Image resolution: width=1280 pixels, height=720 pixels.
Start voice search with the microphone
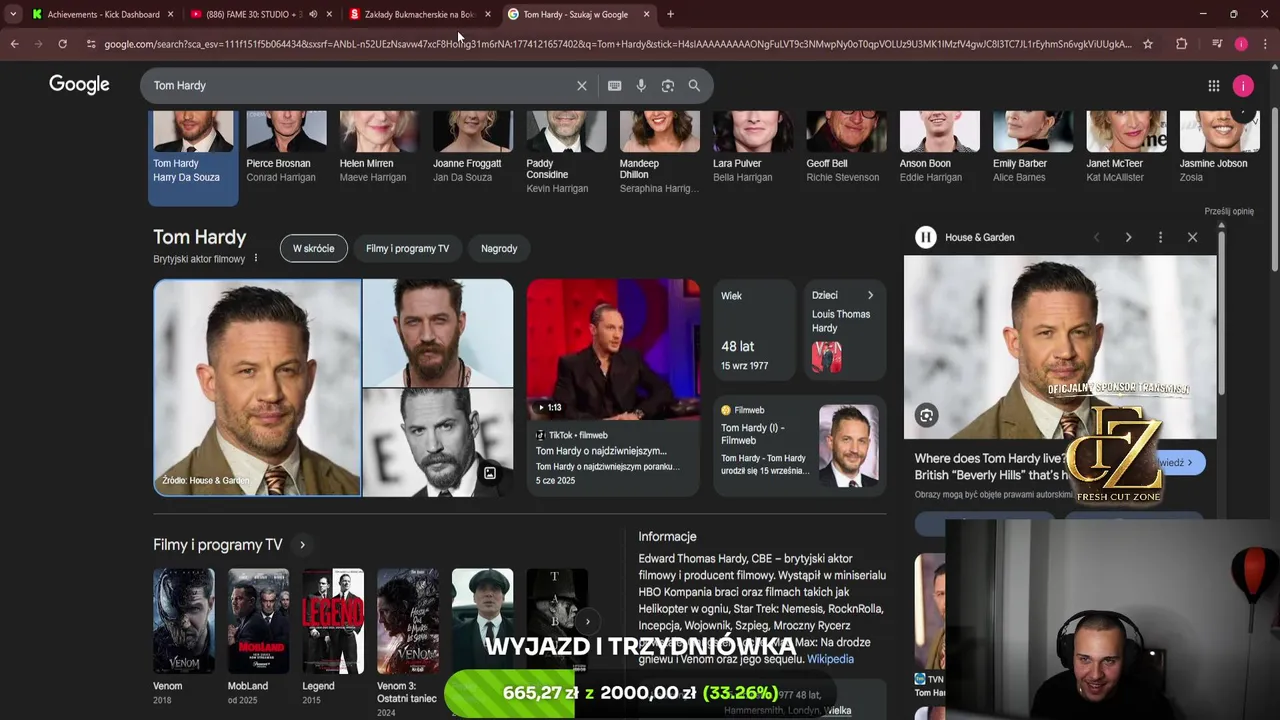[x=641, y=86]
